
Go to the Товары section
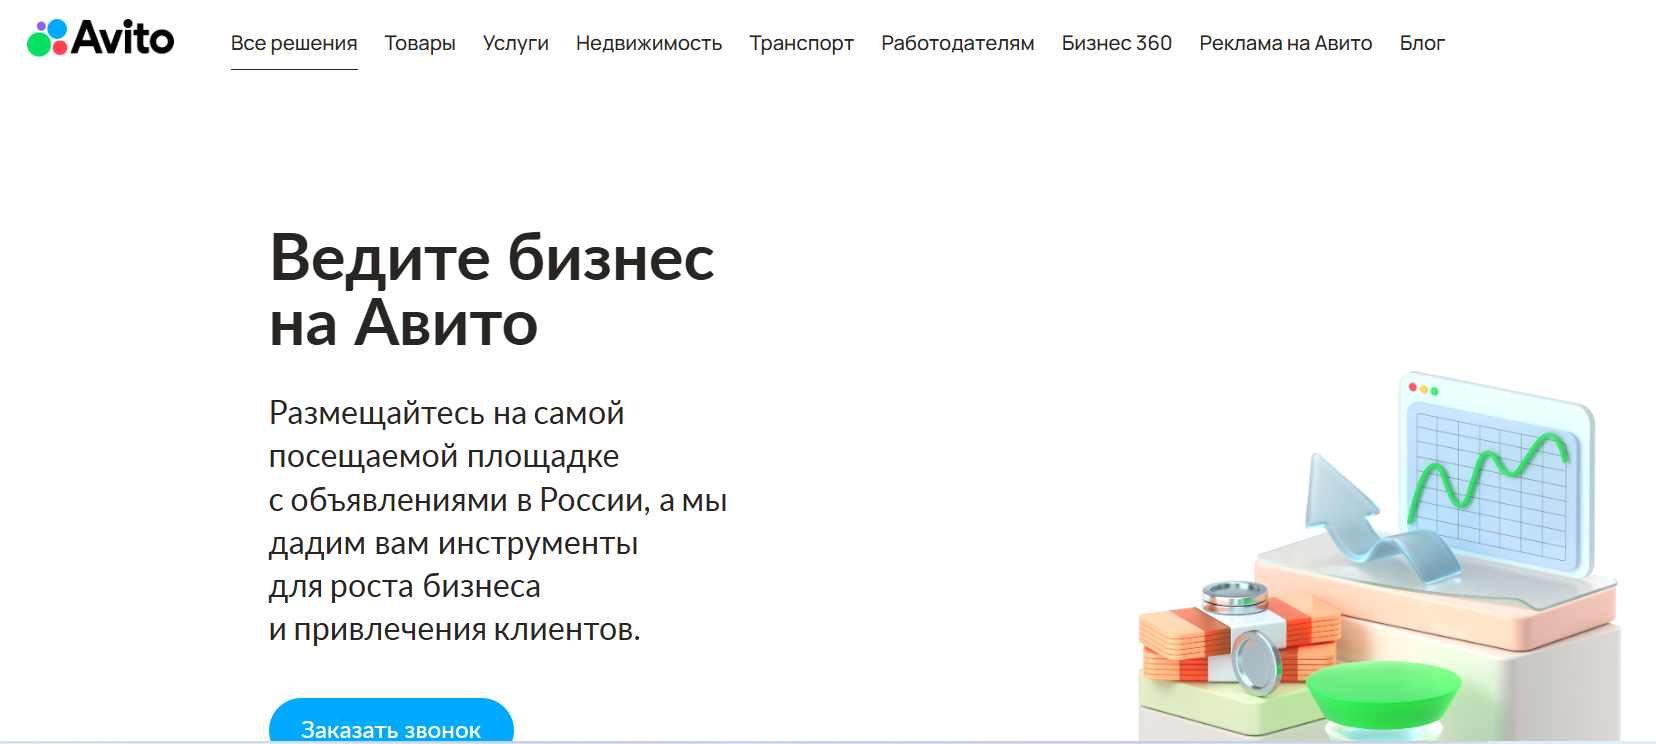point(420,43)
